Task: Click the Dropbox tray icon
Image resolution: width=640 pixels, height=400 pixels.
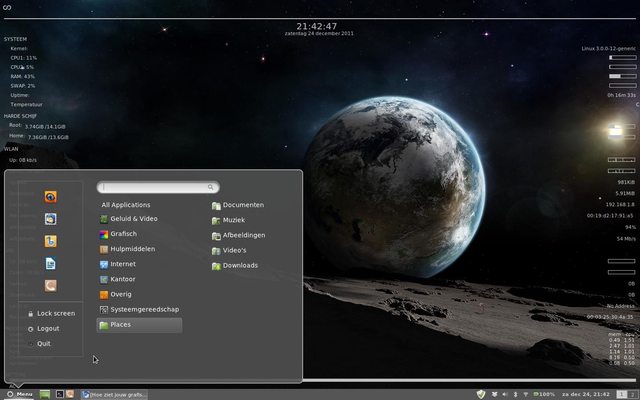Action: (x=495, y=394)
